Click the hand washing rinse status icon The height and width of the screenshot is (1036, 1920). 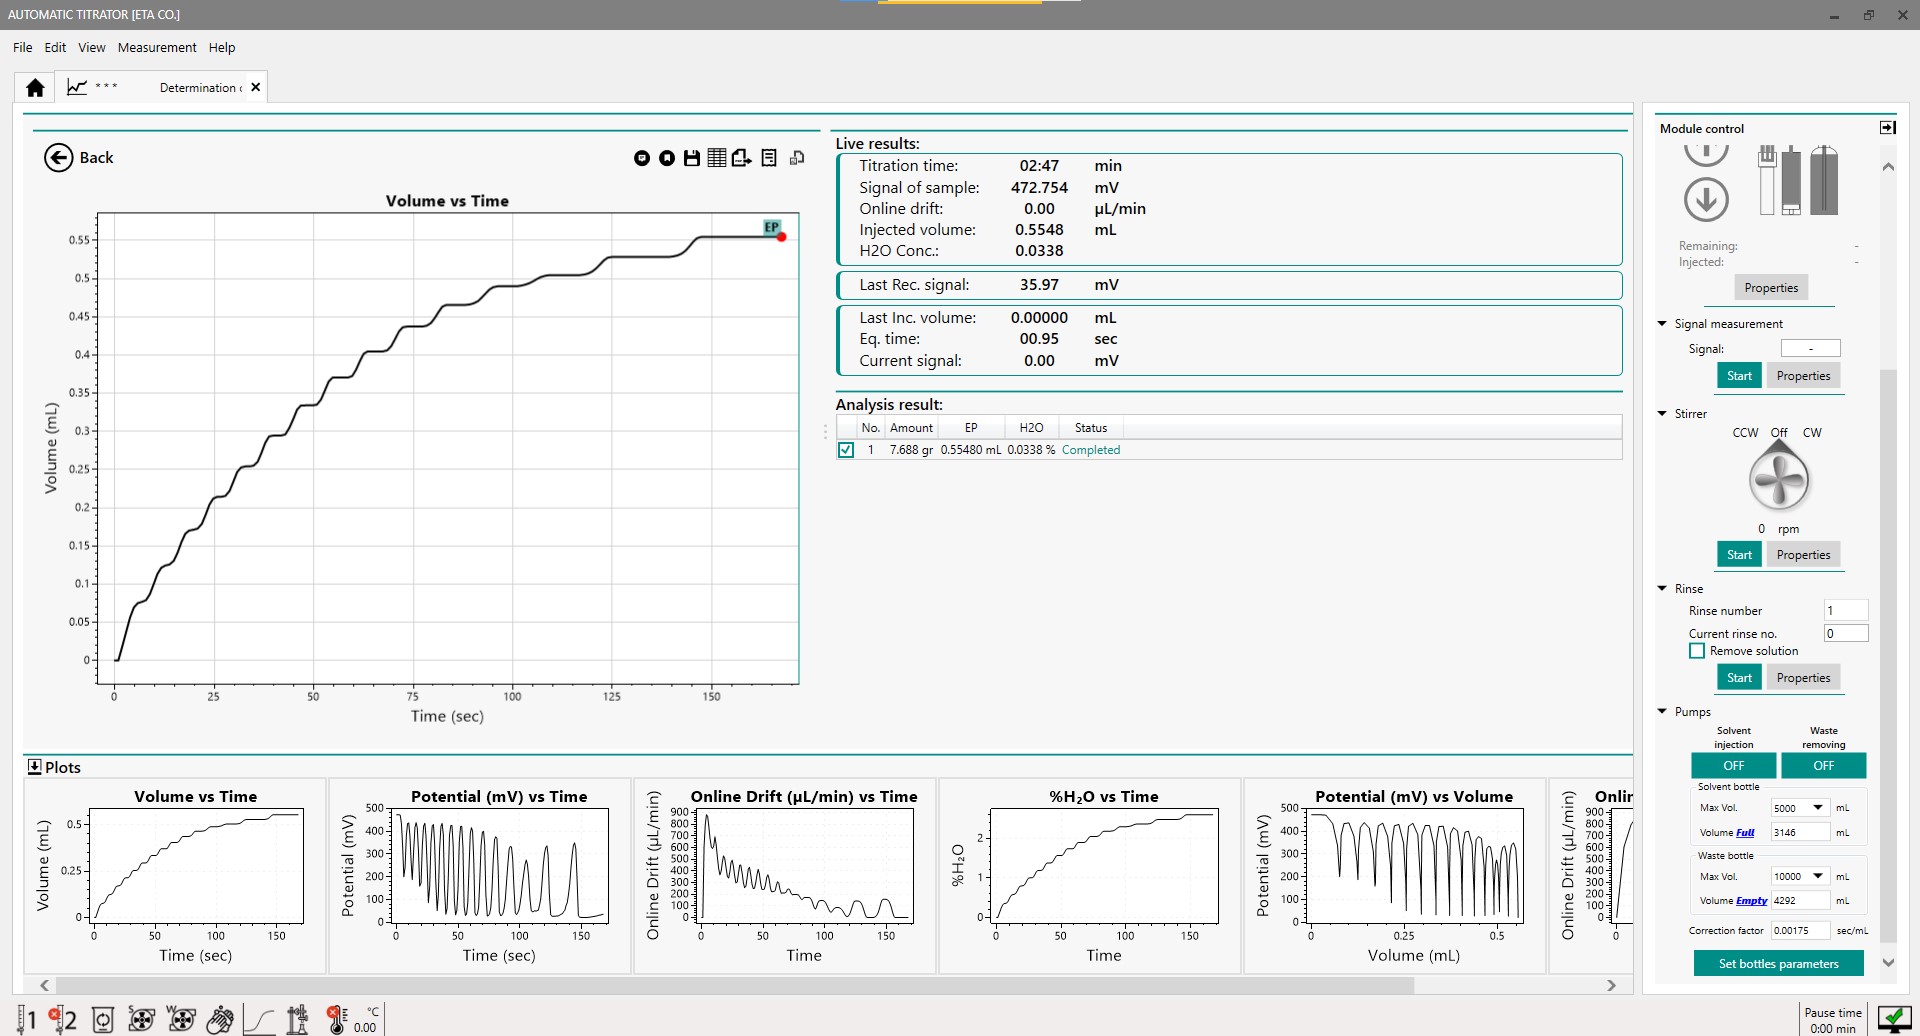coord(220,1020)
